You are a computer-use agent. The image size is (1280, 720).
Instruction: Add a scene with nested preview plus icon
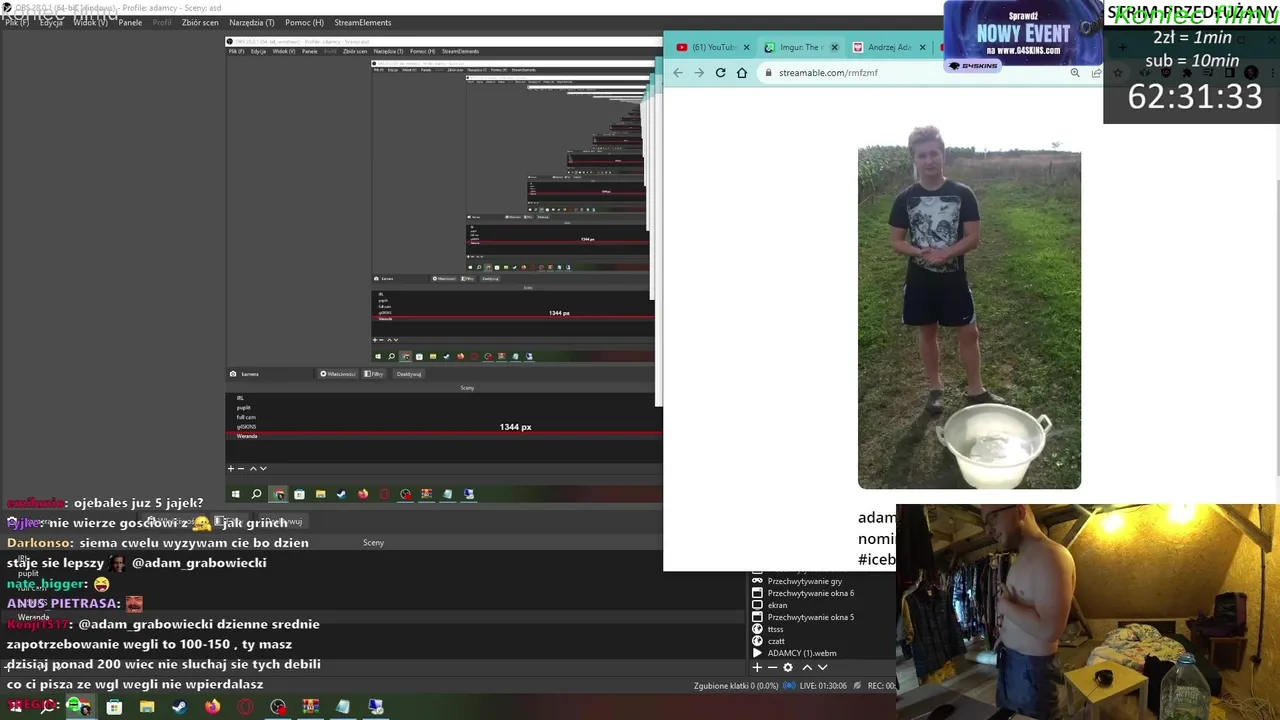coord(231,468)
